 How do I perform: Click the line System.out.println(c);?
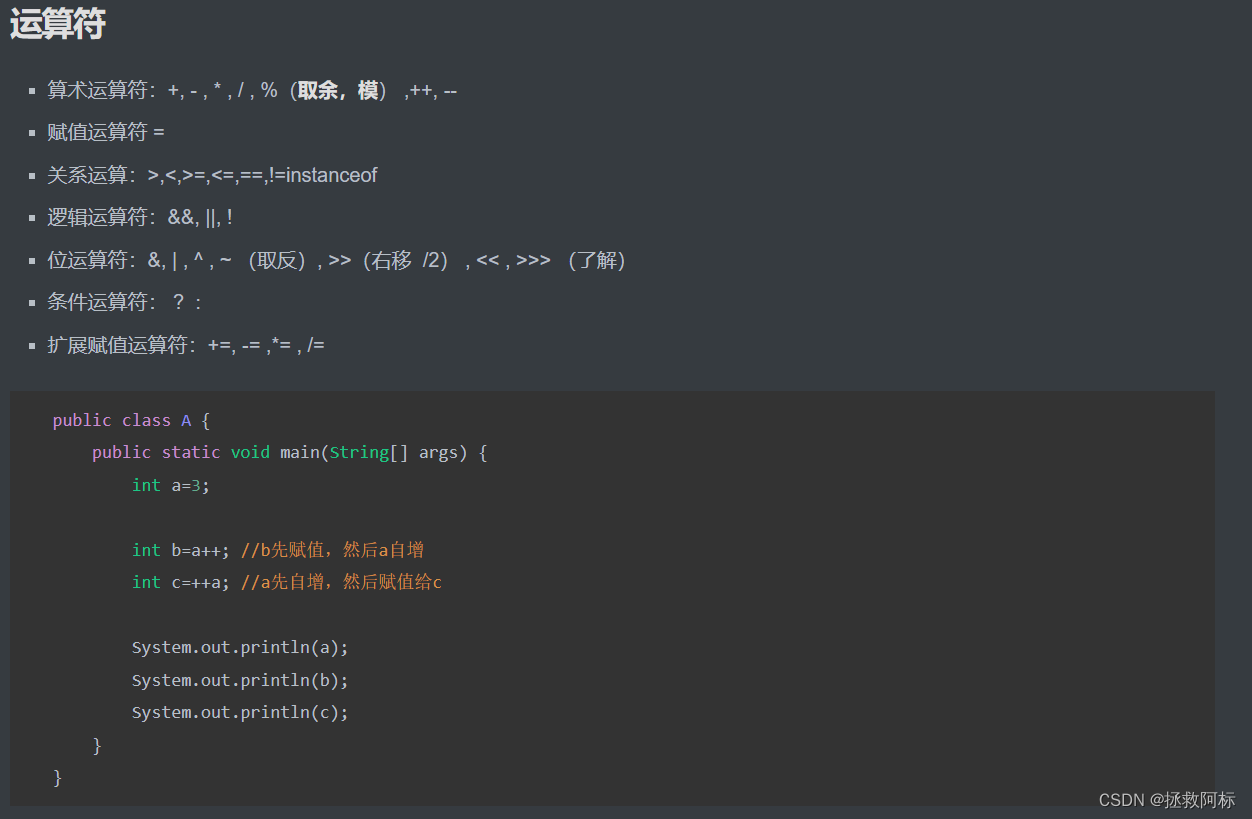point(240,712)
